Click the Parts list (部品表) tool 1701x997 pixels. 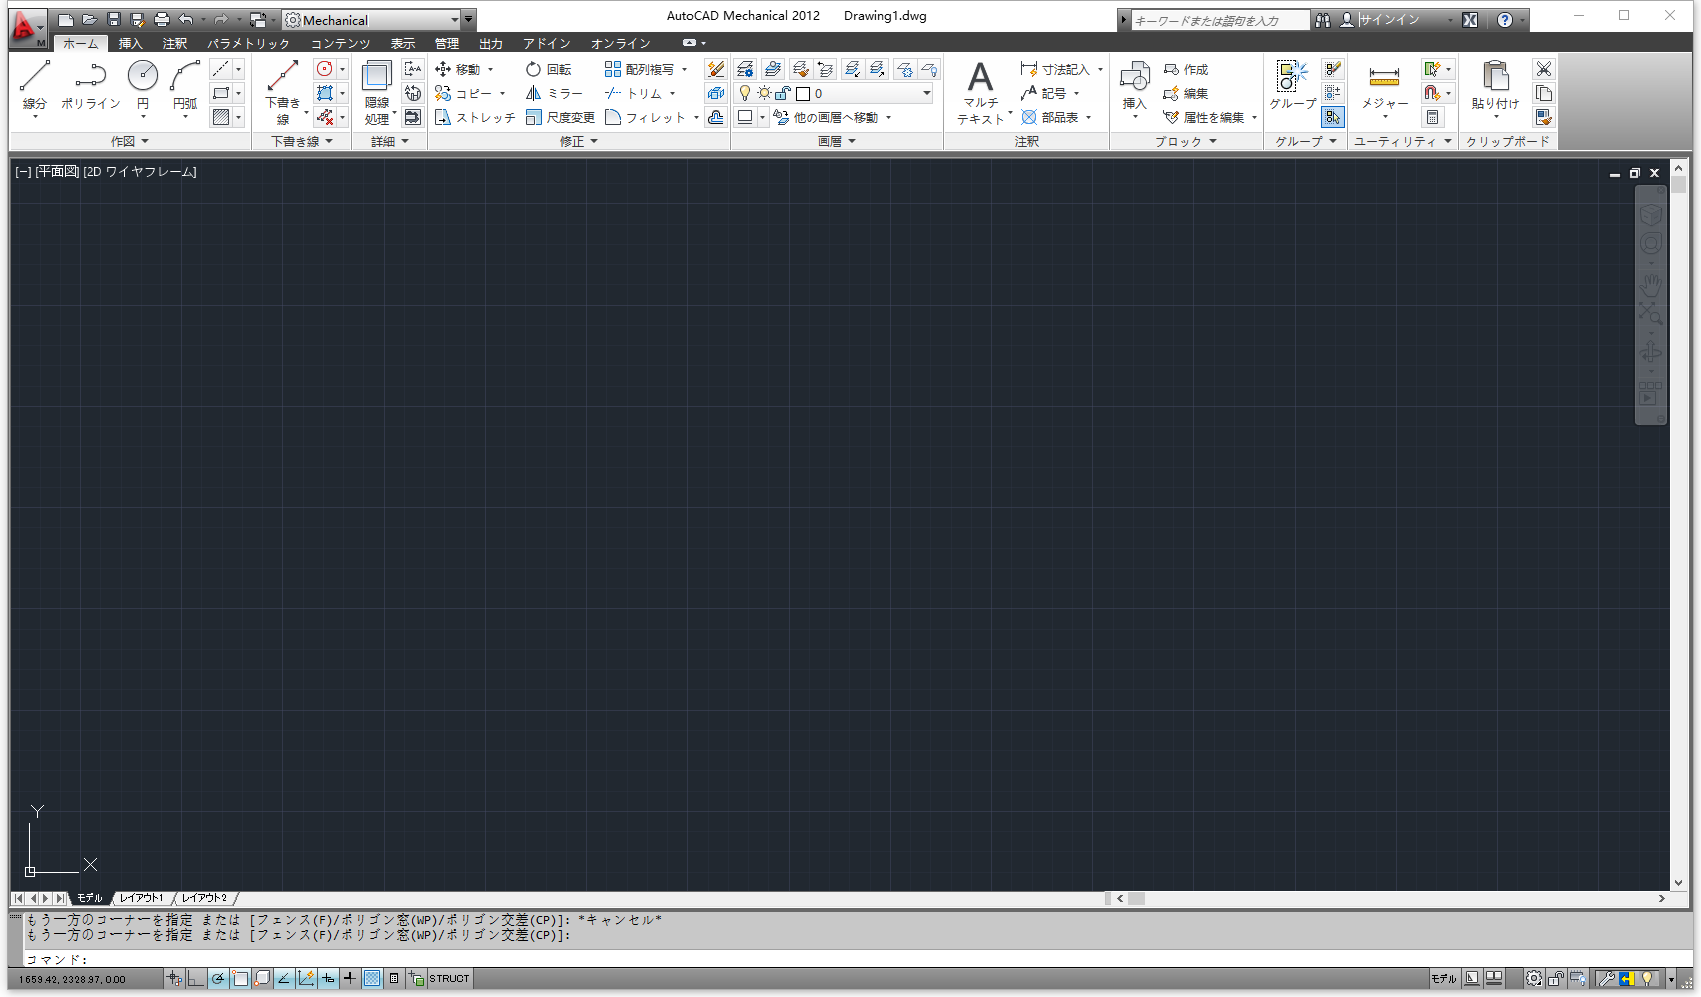(1050, 117)
